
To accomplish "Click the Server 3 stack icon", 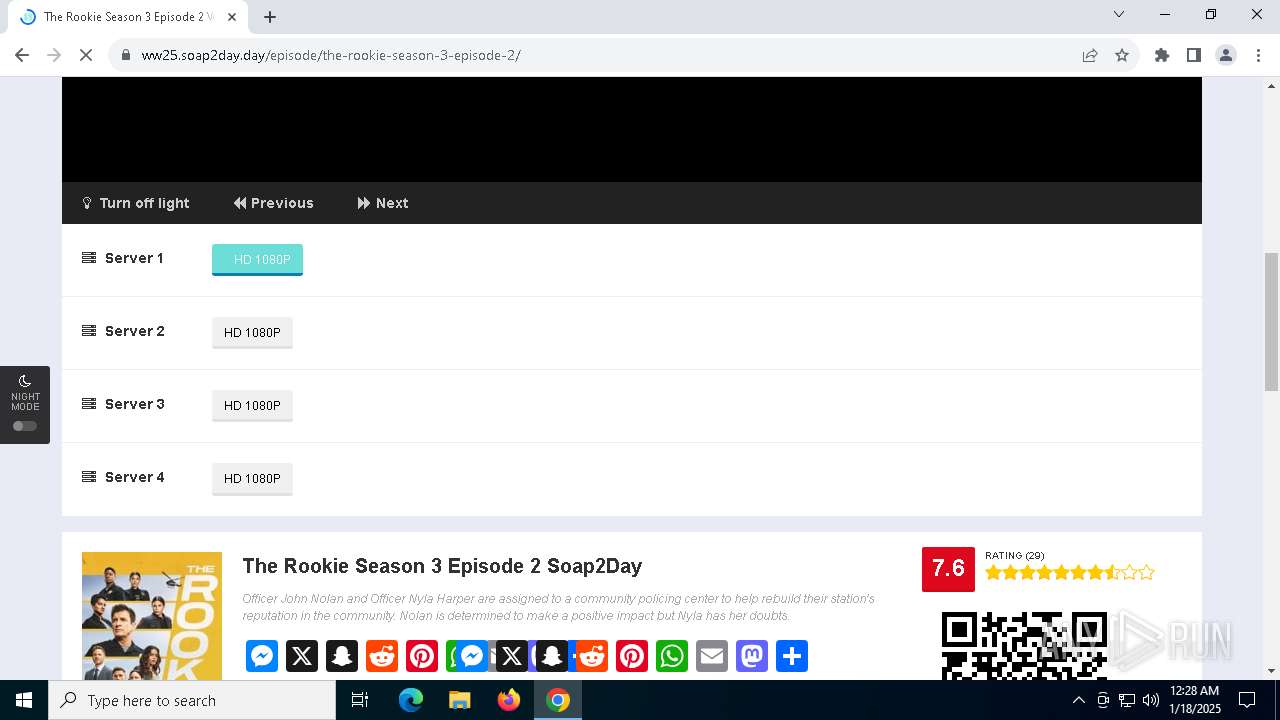I will 89,404.
